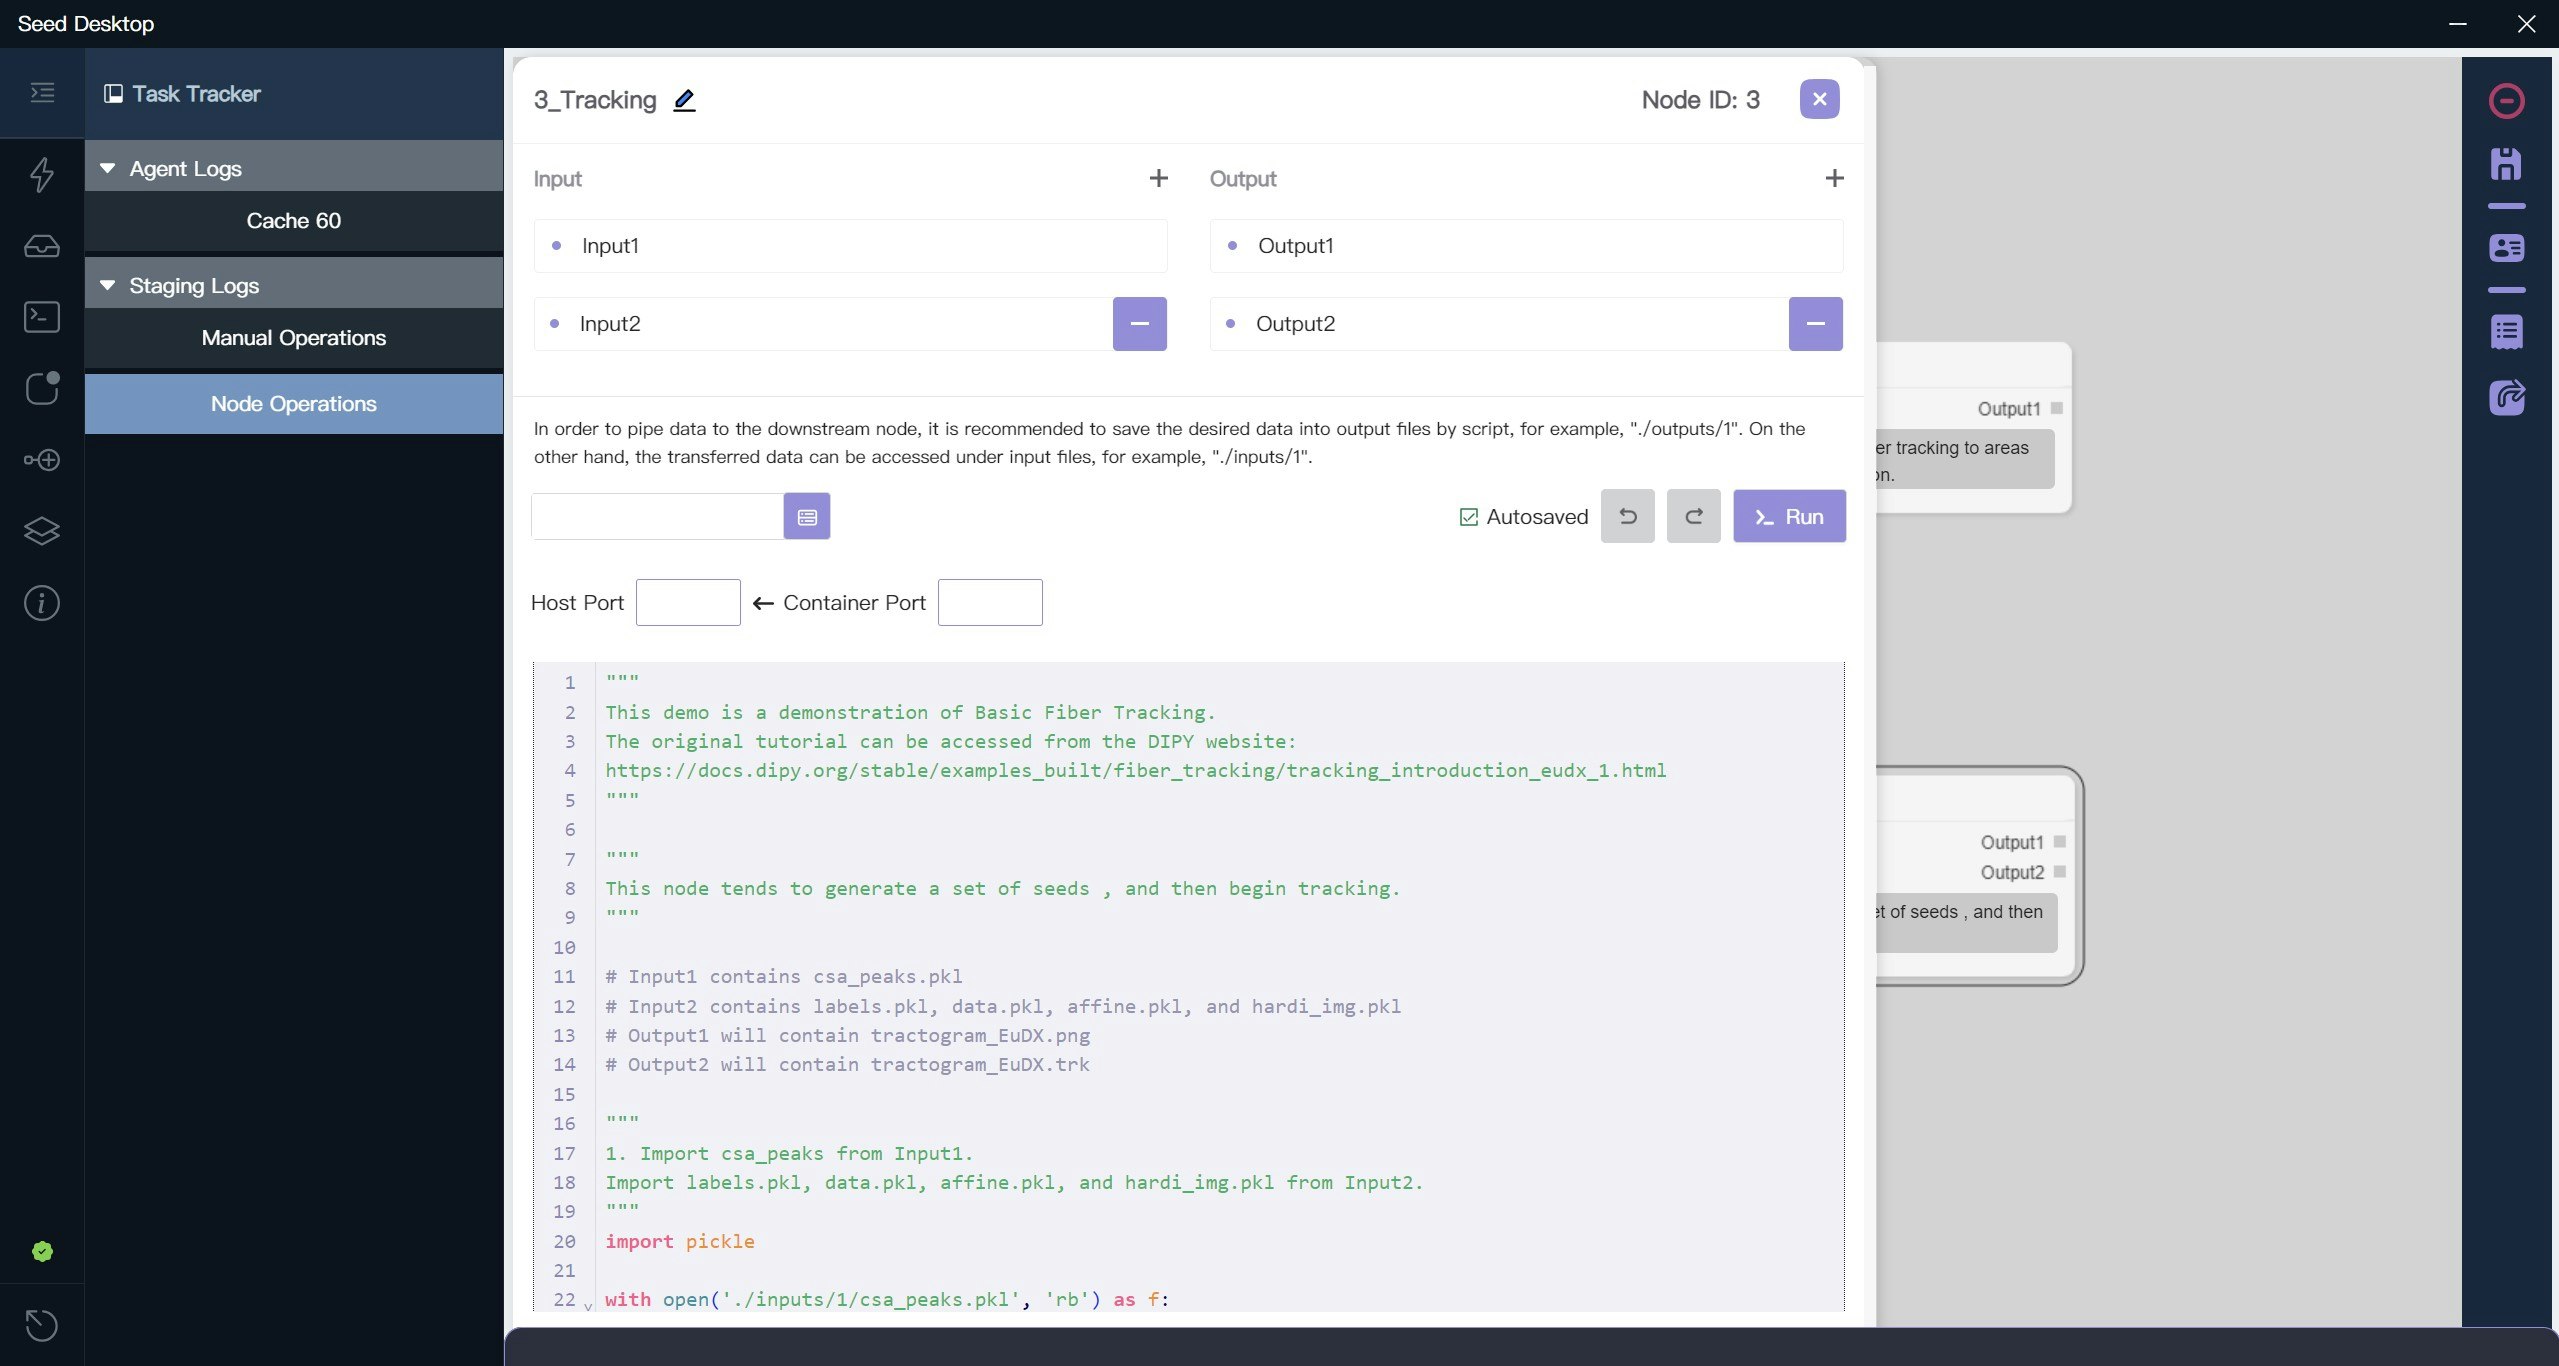Image resolution: width=2559 pixels, height=1366 pixels.
Task: Click the edit pencil next to 3_Tracking
Action: tap(684, 100)
